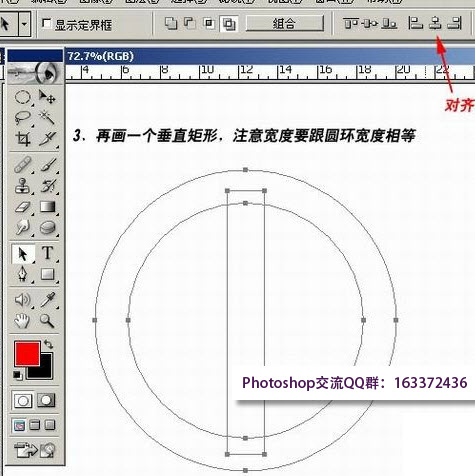Click the bottom-left corner anchor of rectangle
Image resolution: width=475 pixels, height=476 pixels.
pyautogui.click(x=227, y=454)
